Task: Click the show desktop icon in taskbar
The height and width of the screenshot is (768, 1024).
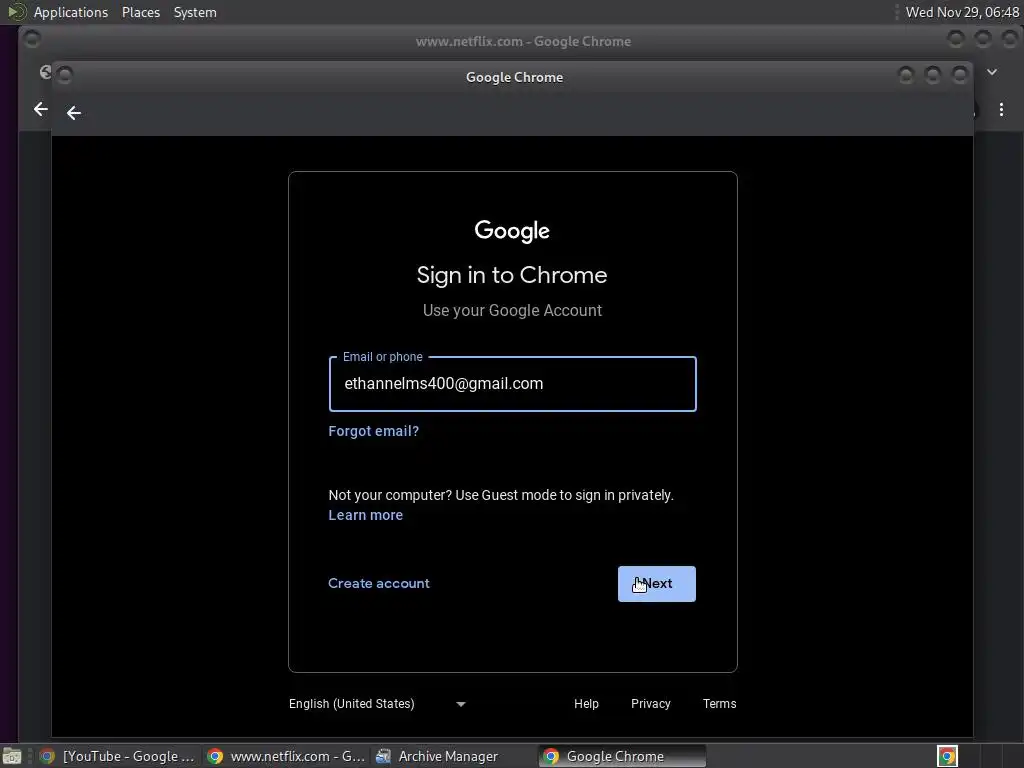Action: (12, 756)
